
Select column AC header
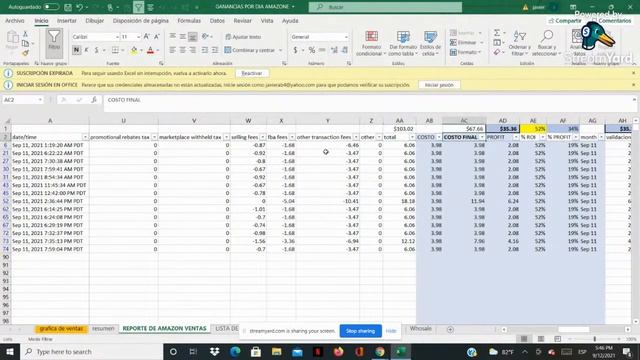(464, 121)
